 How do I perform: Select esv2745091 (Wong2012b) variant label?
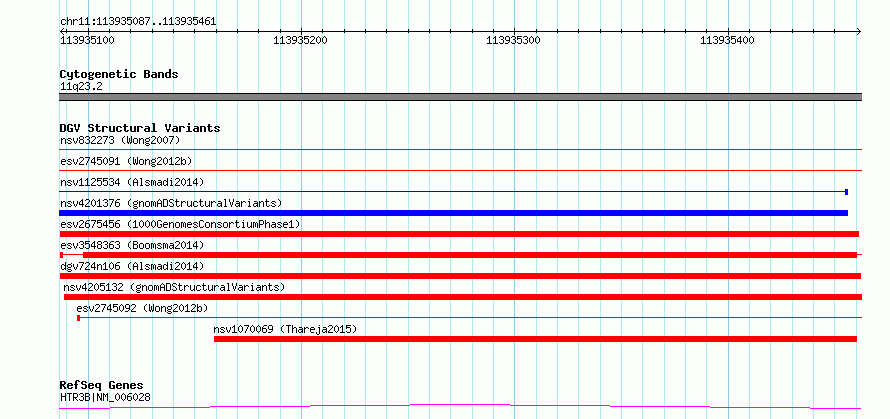[126, 161]
